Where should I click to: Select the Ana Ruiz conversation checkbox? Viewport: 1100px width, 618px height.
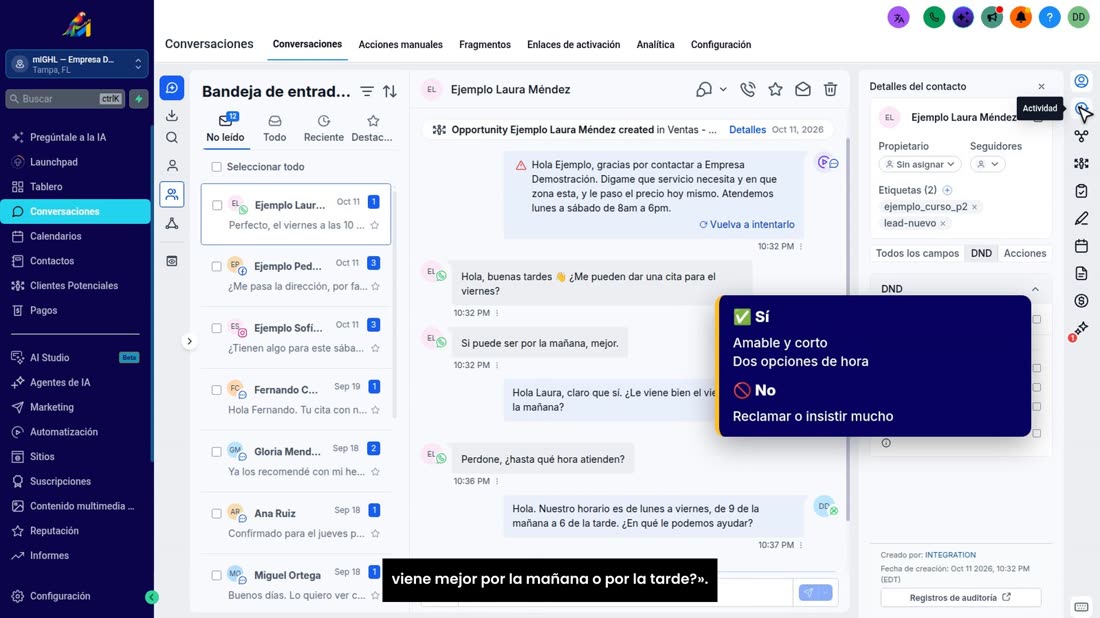[x=217, y=513]
